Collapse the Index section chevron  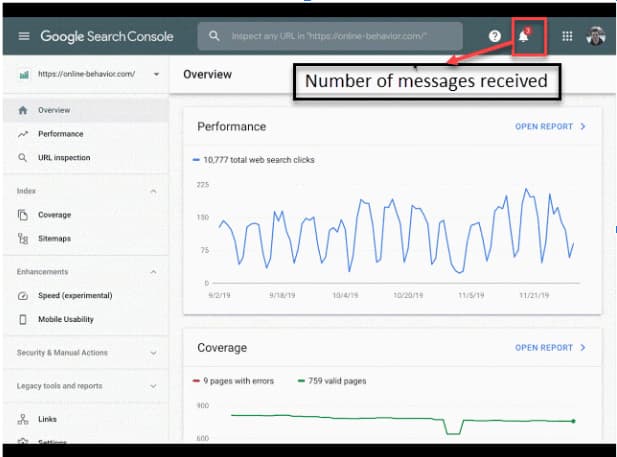coord(153,191)
